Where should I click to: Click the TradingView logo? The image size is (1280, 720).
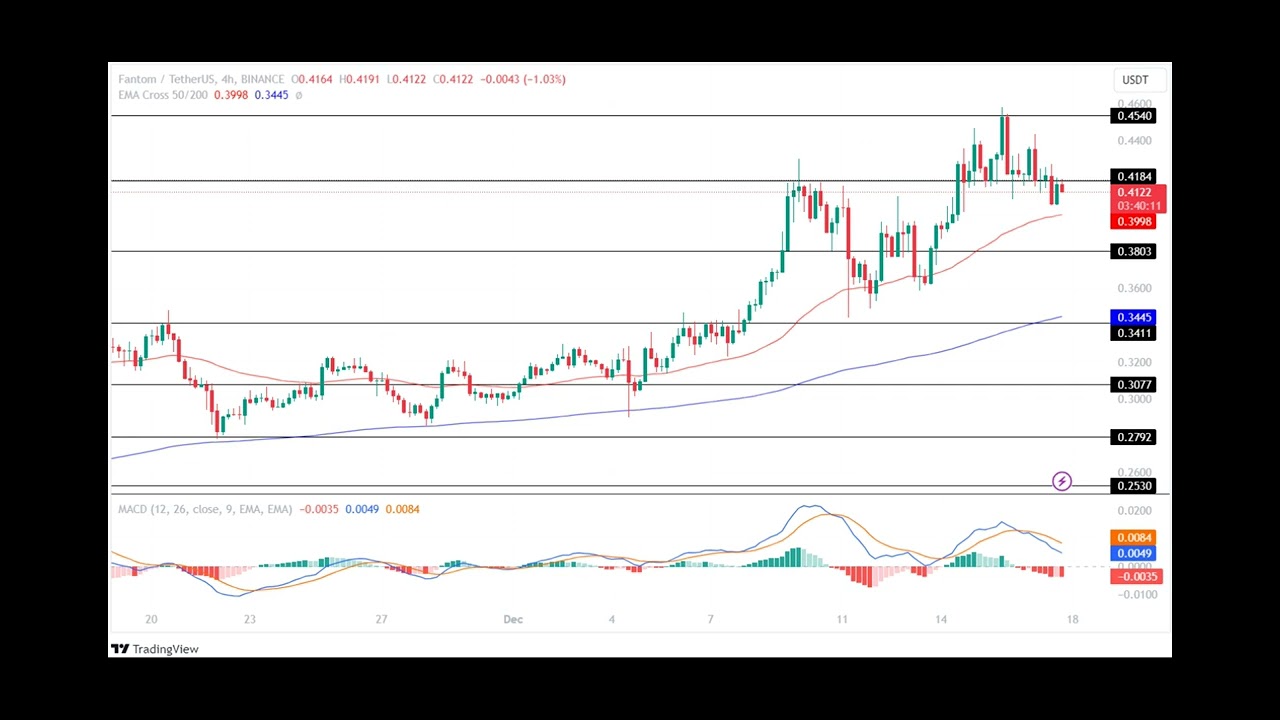coord(155,649)
